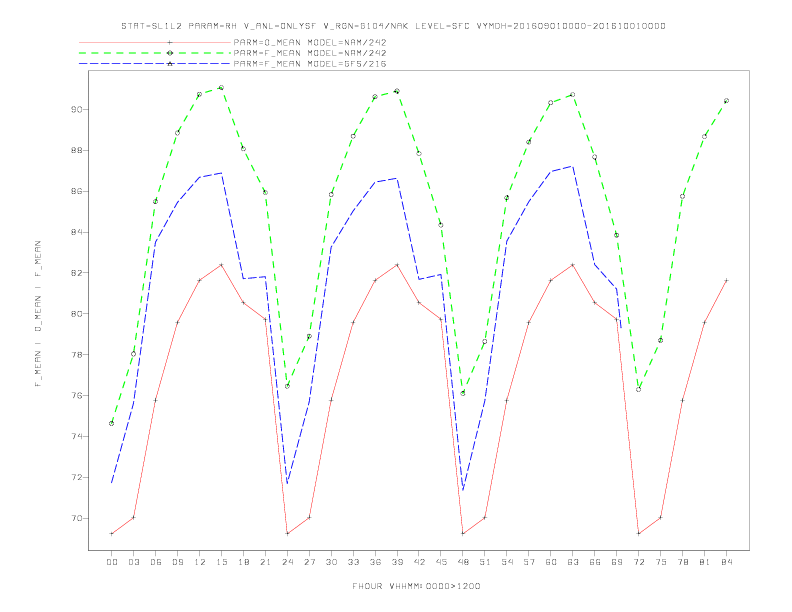Select legend entry PARM=F_MEAN MODEL=NAM/242
The width and height of the screenshot is (792, 612).
click(x=310, y=53)
